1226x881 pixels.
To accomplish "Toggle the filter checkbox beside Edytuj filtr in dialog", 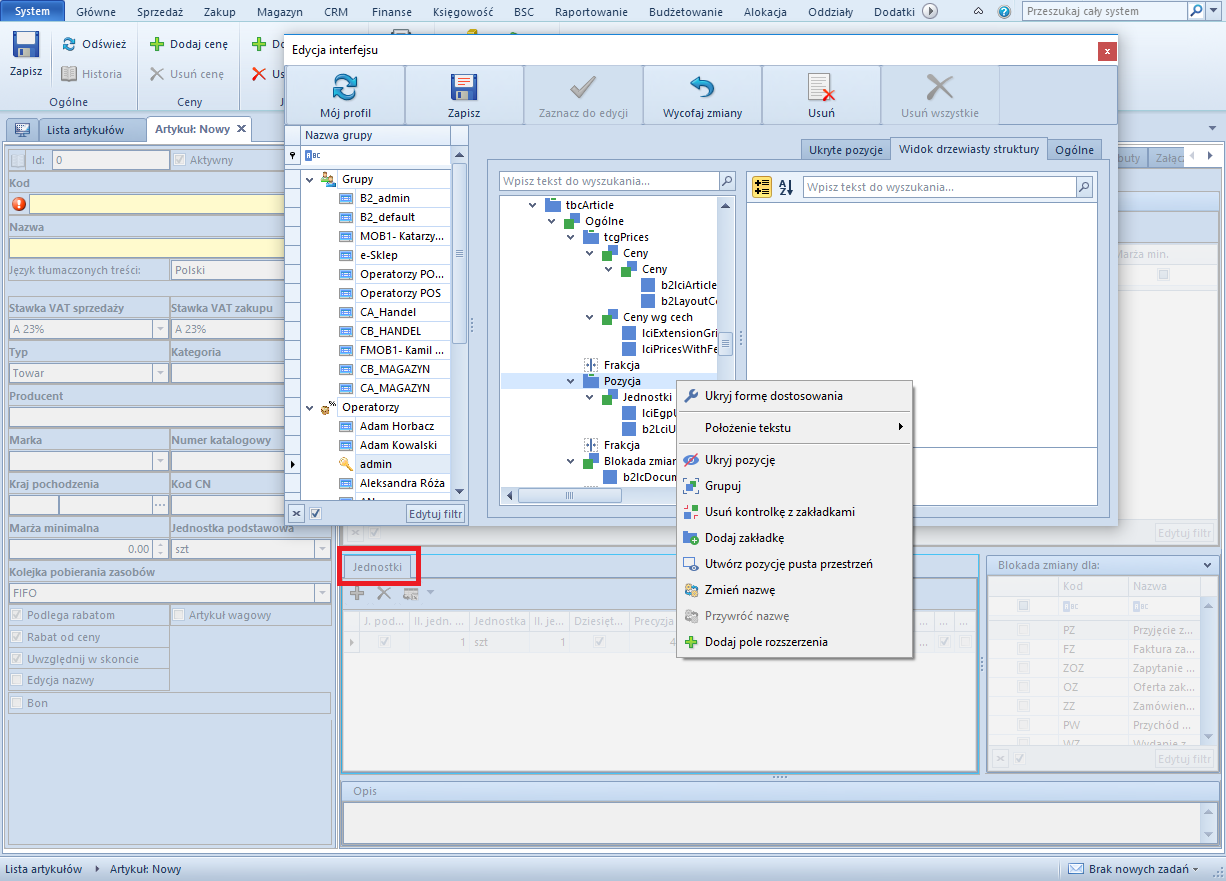I will click(316, 513).
